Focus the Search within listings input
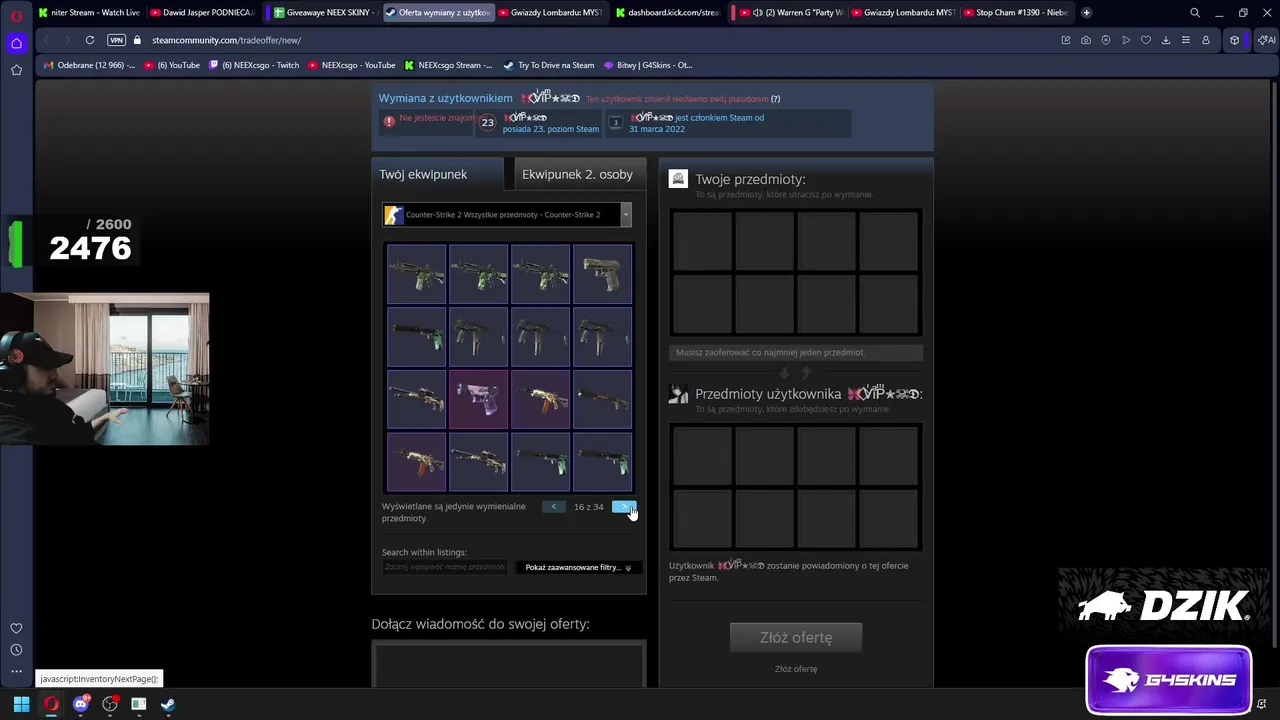 (444, 567)
